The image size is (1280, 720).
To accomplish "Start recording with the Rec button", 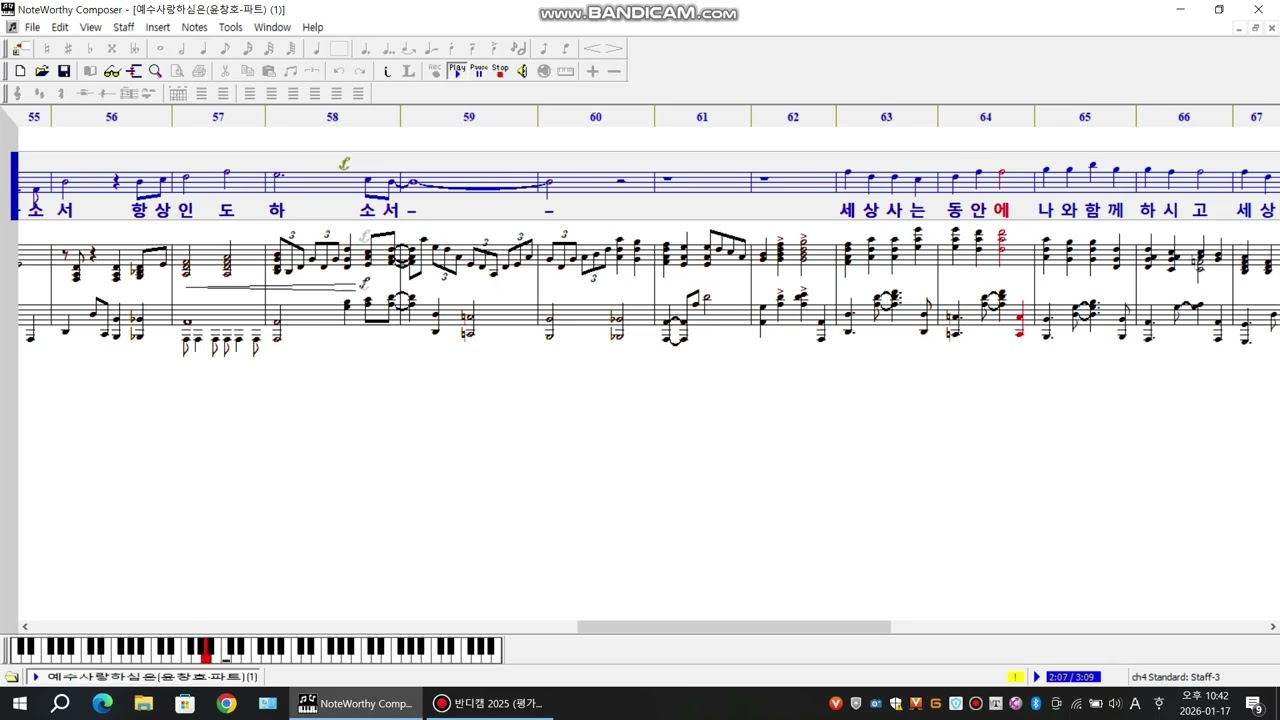I will pyautogui.click(x=435, y=71).
